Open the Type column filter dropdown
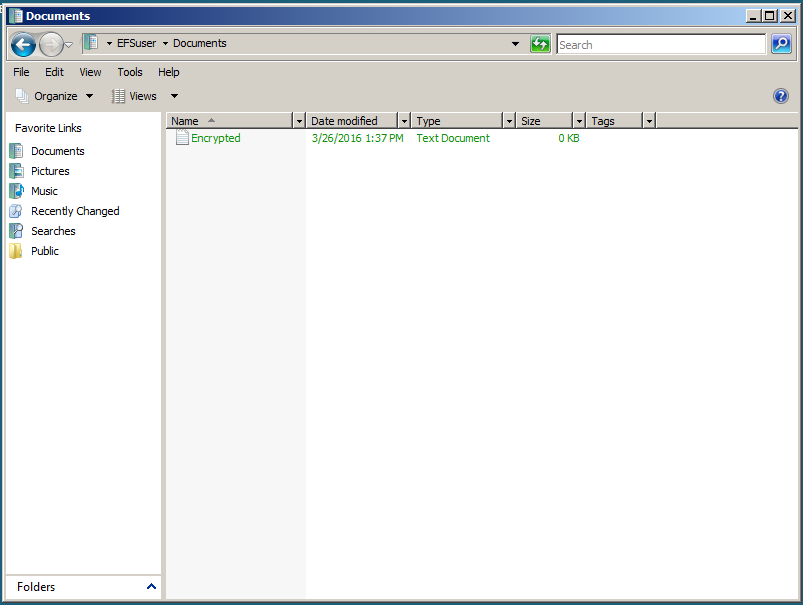The height and width of the screenshot is (605, 803). click(510, 121)
